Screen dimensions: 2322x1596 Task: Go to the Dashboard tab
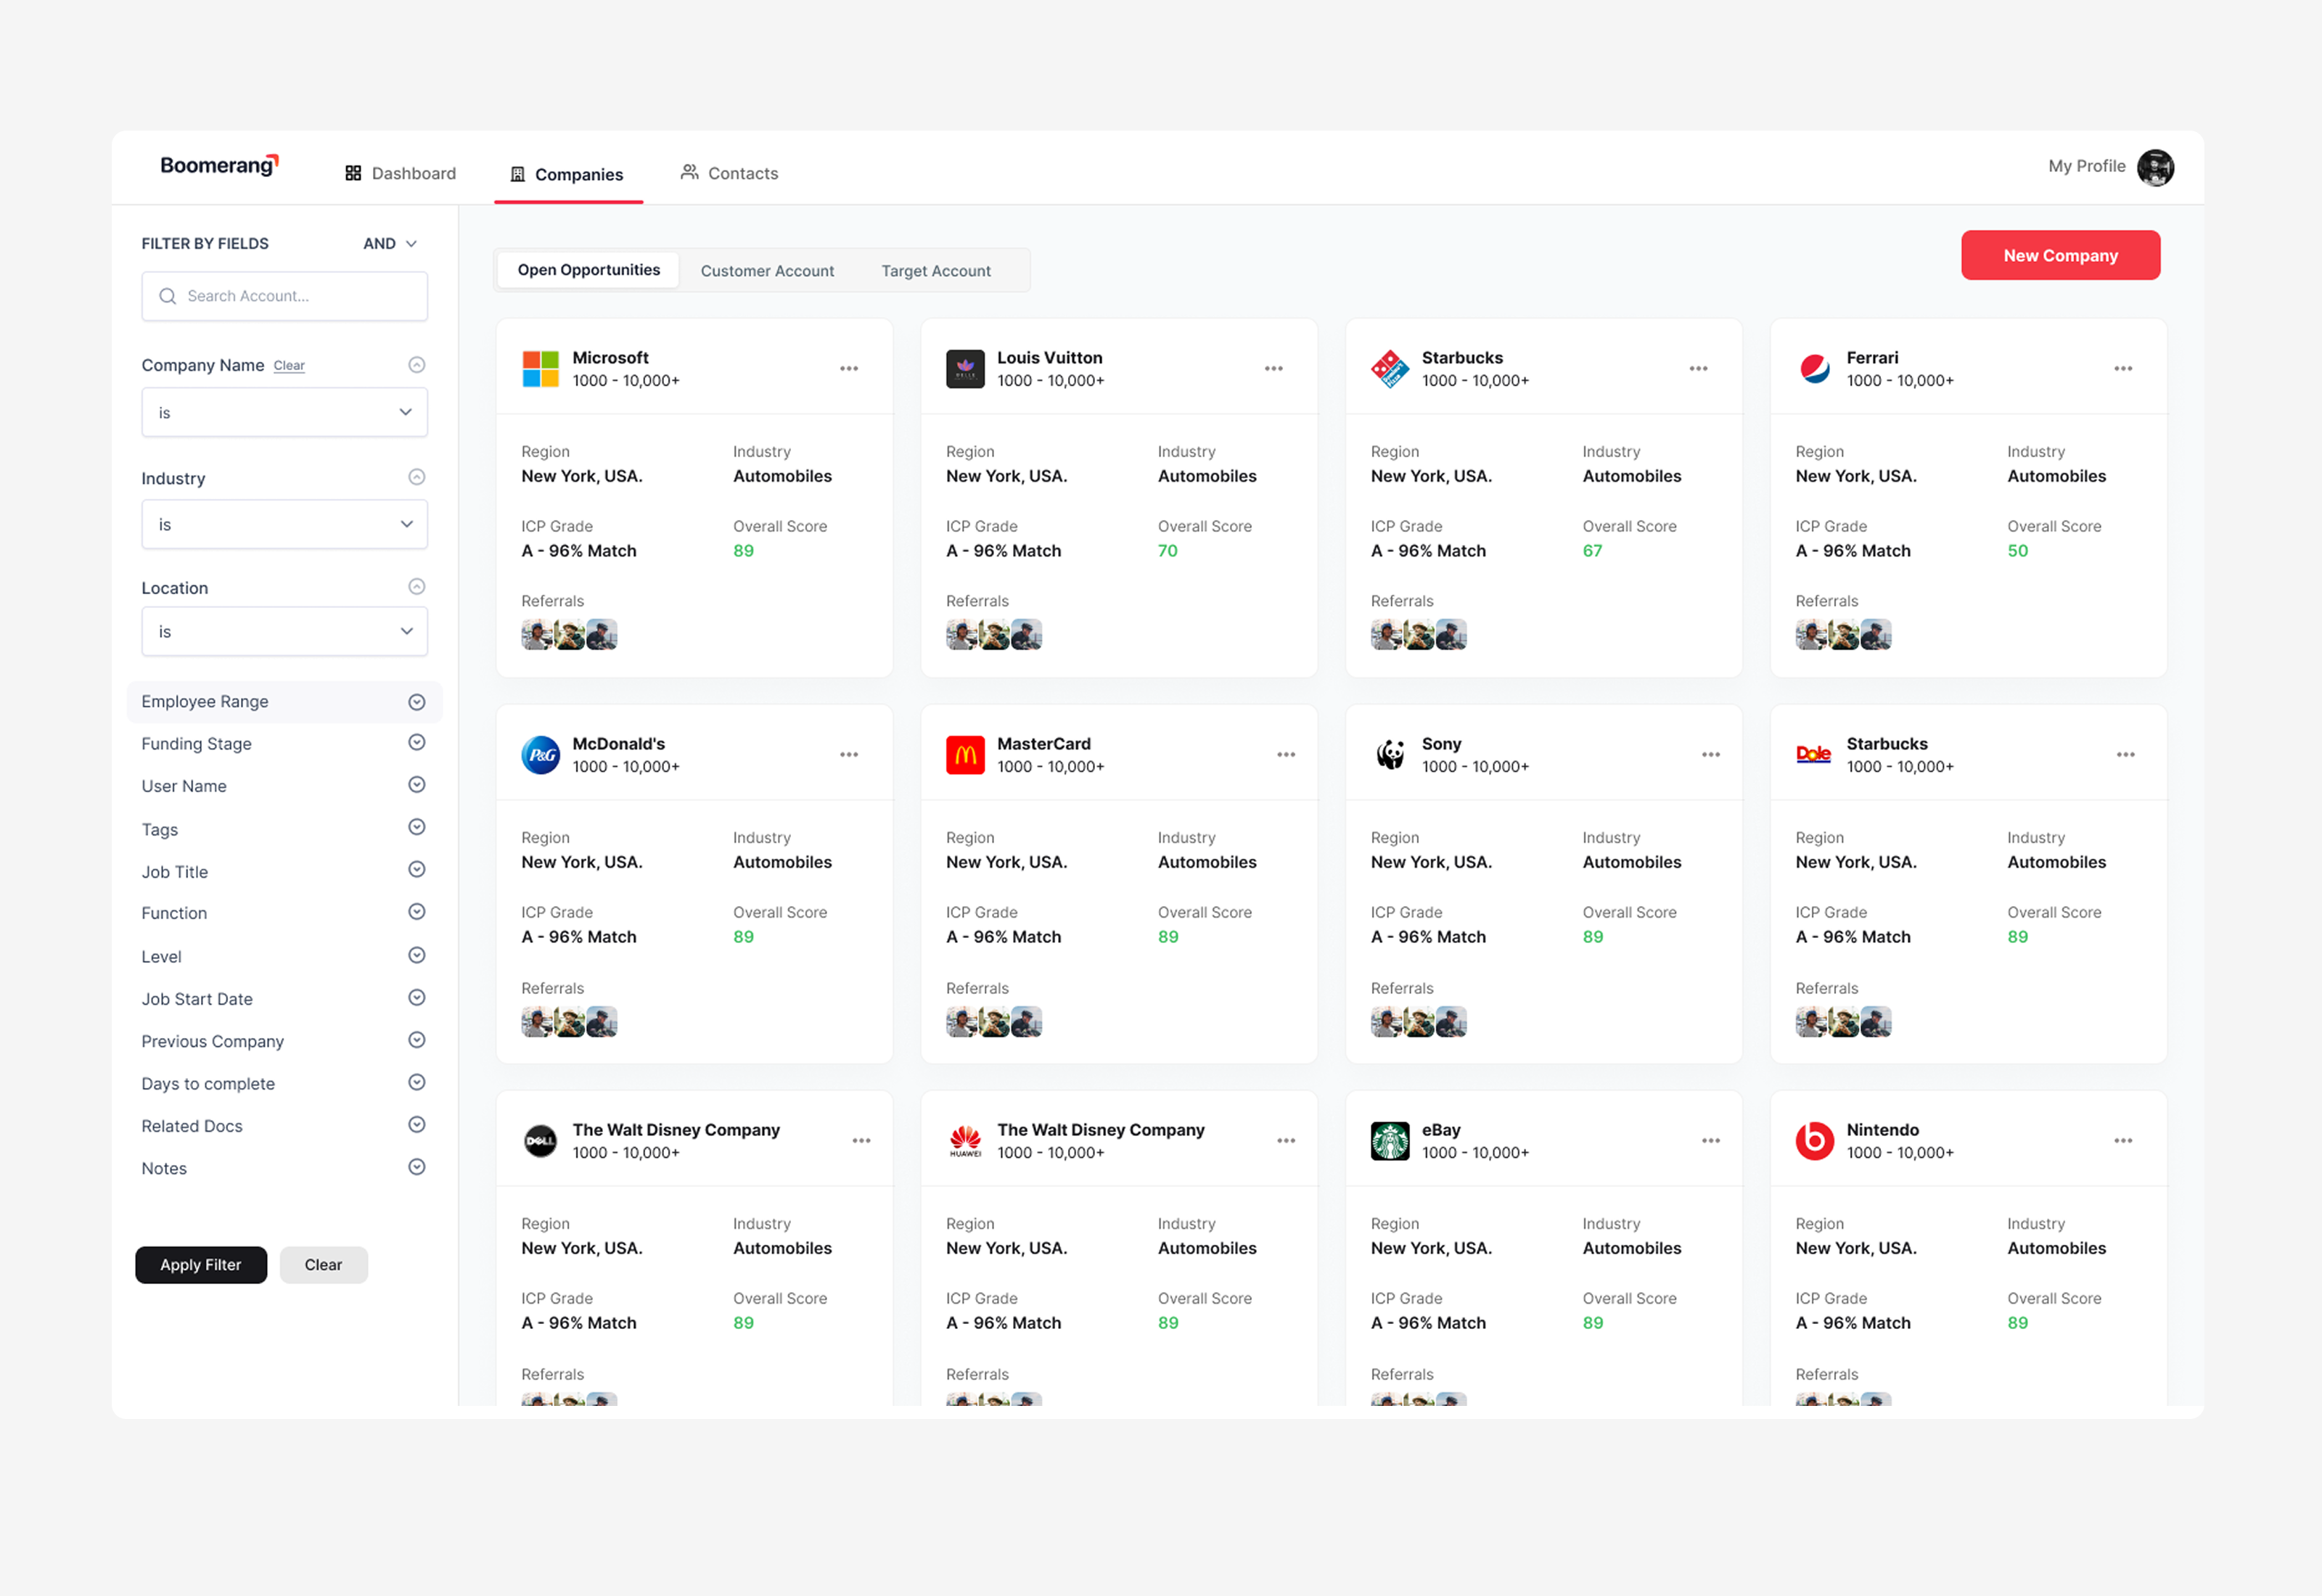point(401,173)
